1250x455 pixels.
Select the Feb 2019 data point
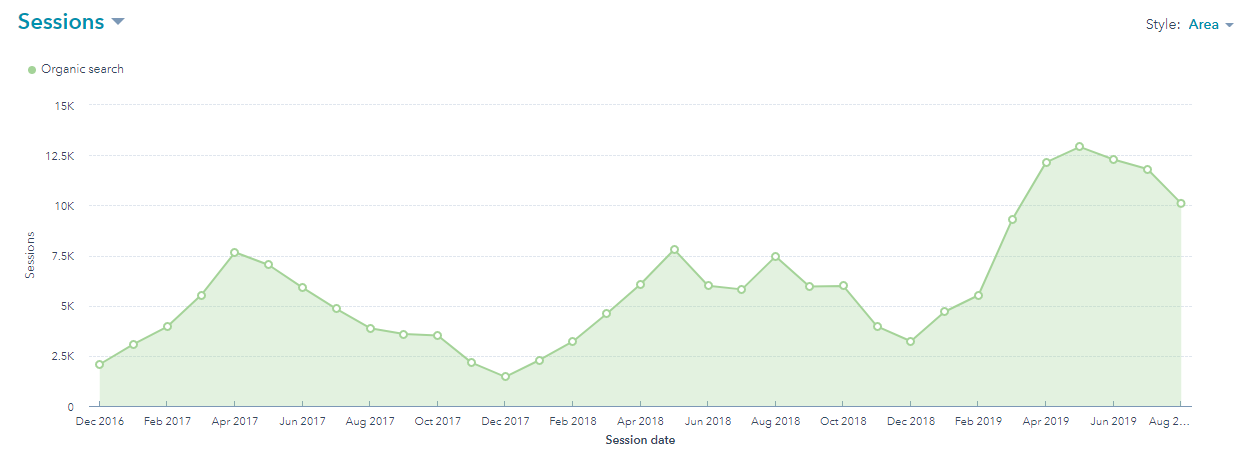point(978,295)
